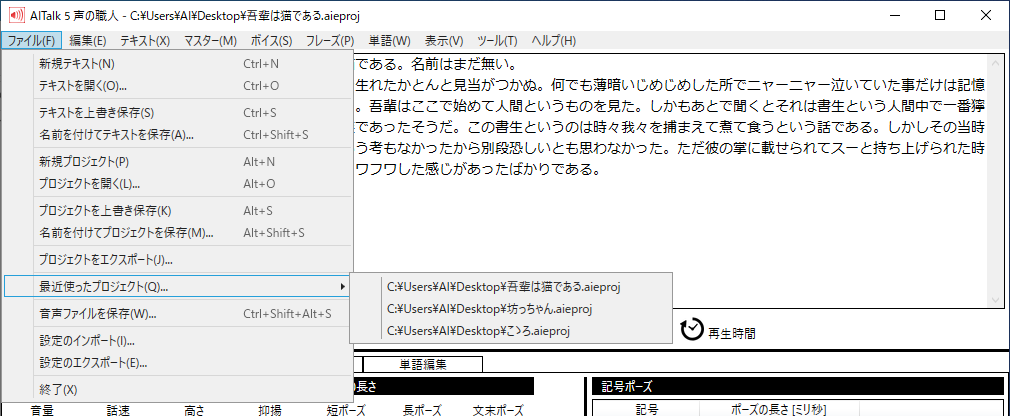Click the ポーズの長さ [ミリ秒] column header

(779, 410)
